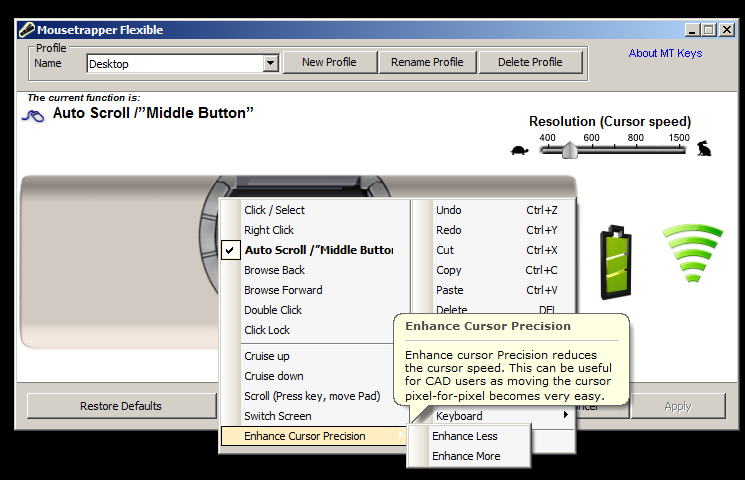Select Click / Select menu entry

315,210
